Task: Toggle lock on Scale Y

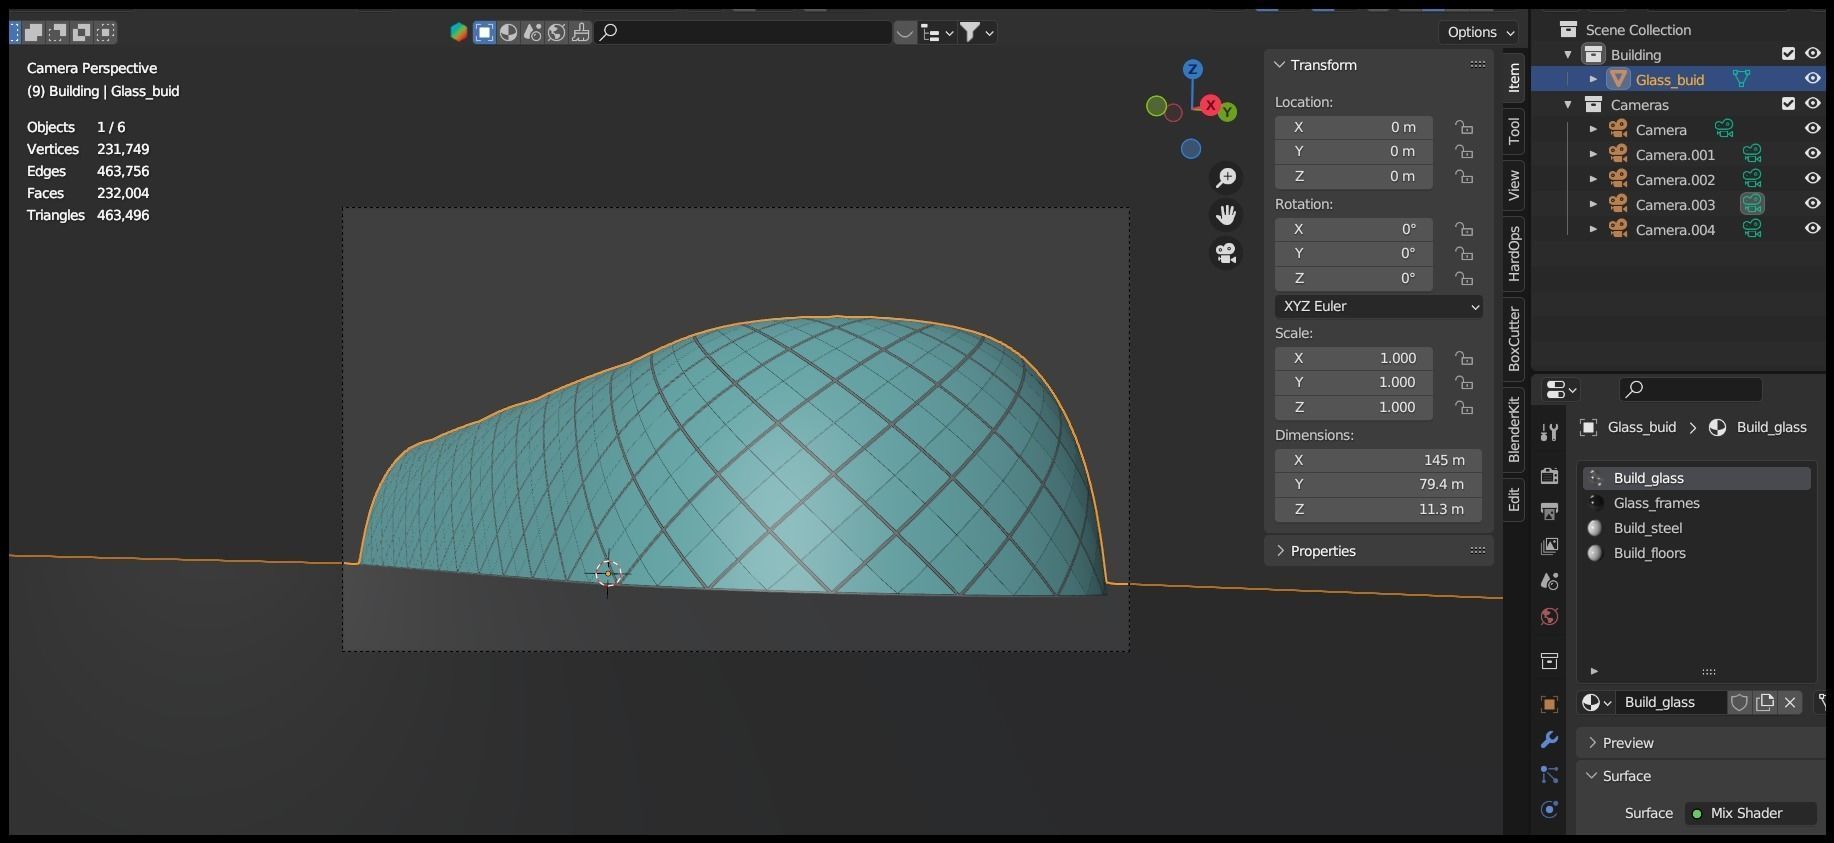Action: [1464, 382]
